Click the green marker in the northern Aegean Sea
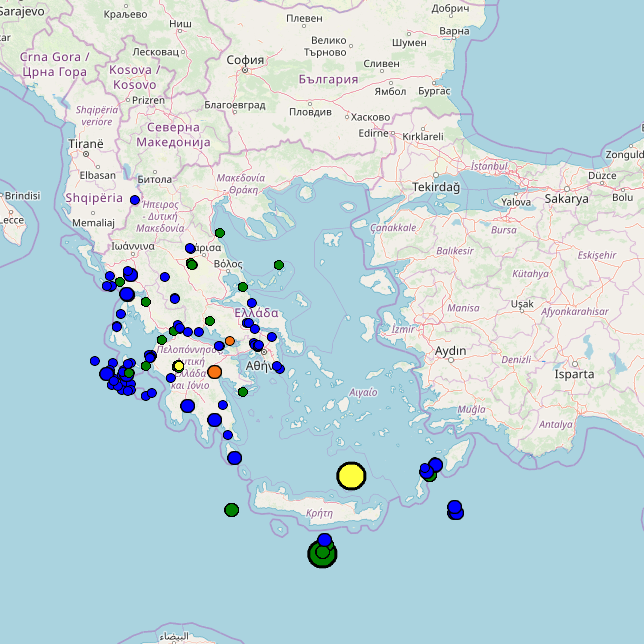 279,265
